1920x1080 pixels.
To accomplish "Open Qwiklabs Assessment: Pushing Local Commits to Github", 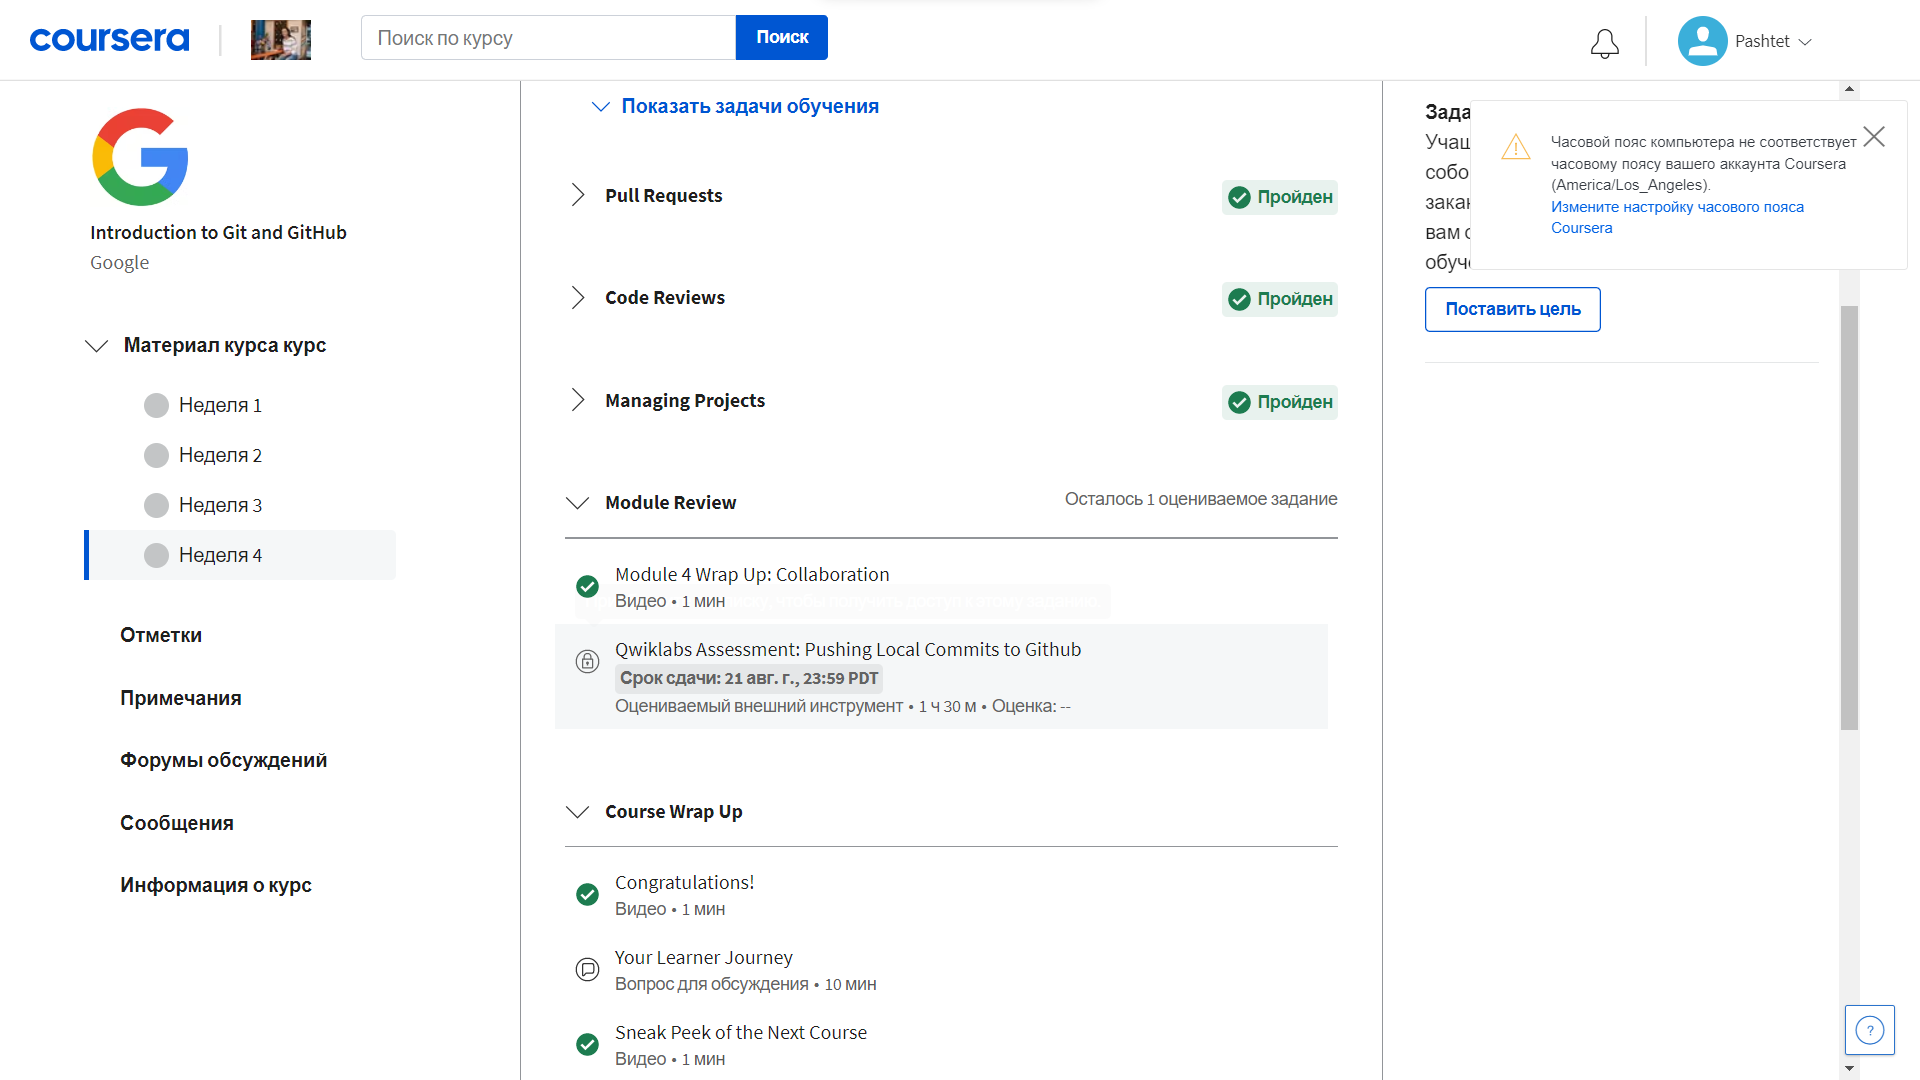I will coord(848,650).
